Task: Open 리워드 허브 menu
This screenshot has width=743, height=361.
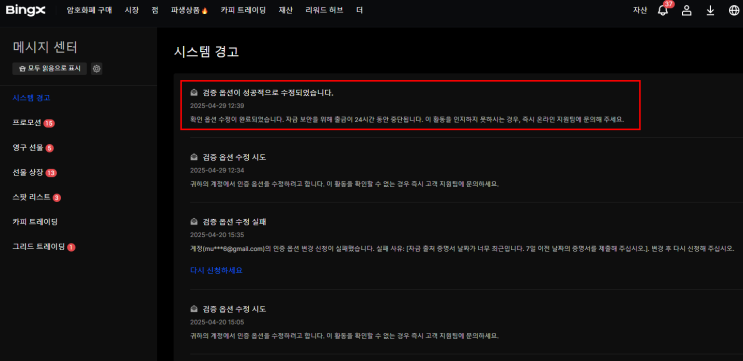Action: click(325, 10)
